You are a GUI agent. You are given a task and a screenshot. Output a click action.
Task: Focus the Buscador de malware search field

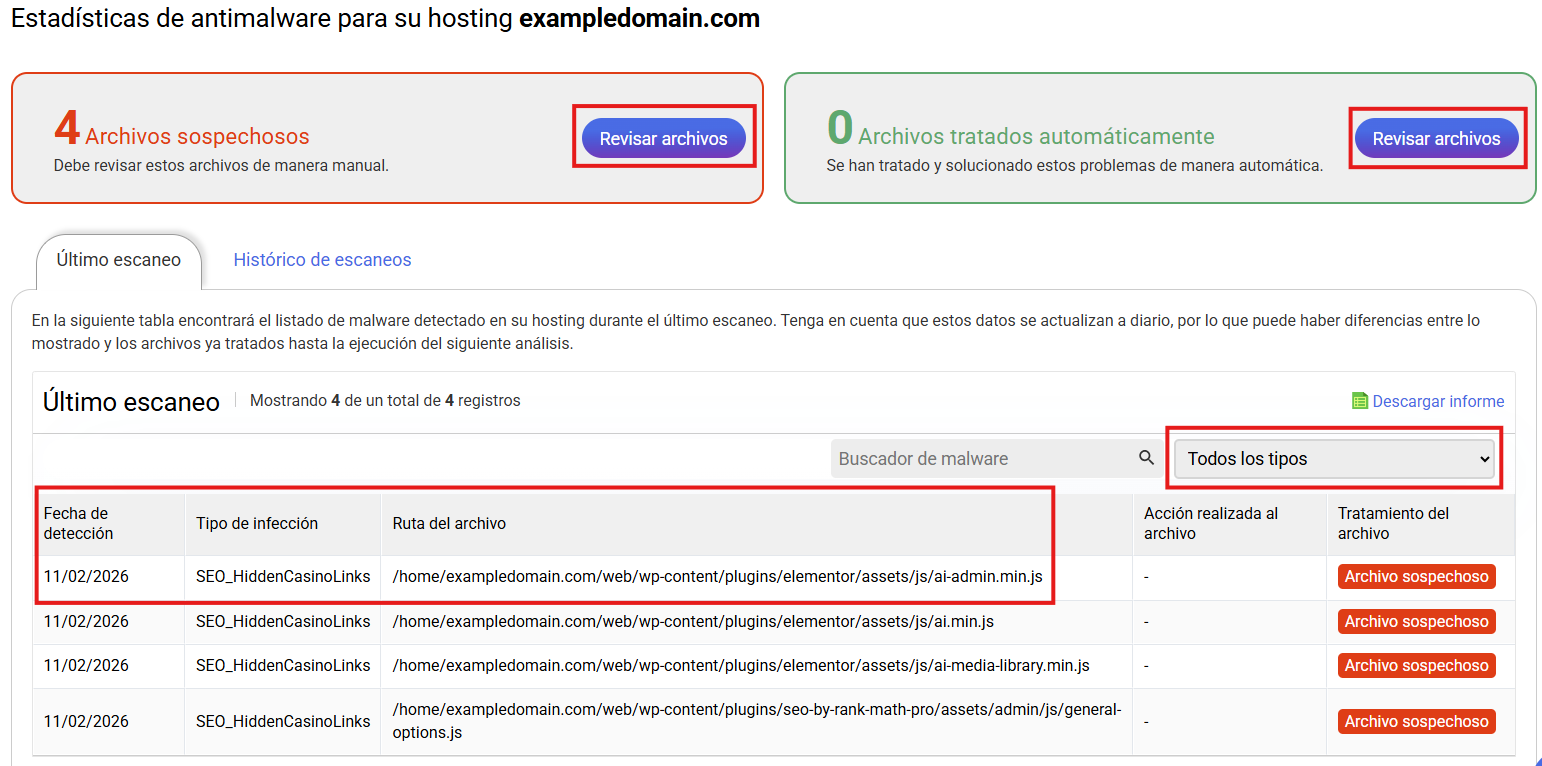pyautogui.click(x=980, y=459)
